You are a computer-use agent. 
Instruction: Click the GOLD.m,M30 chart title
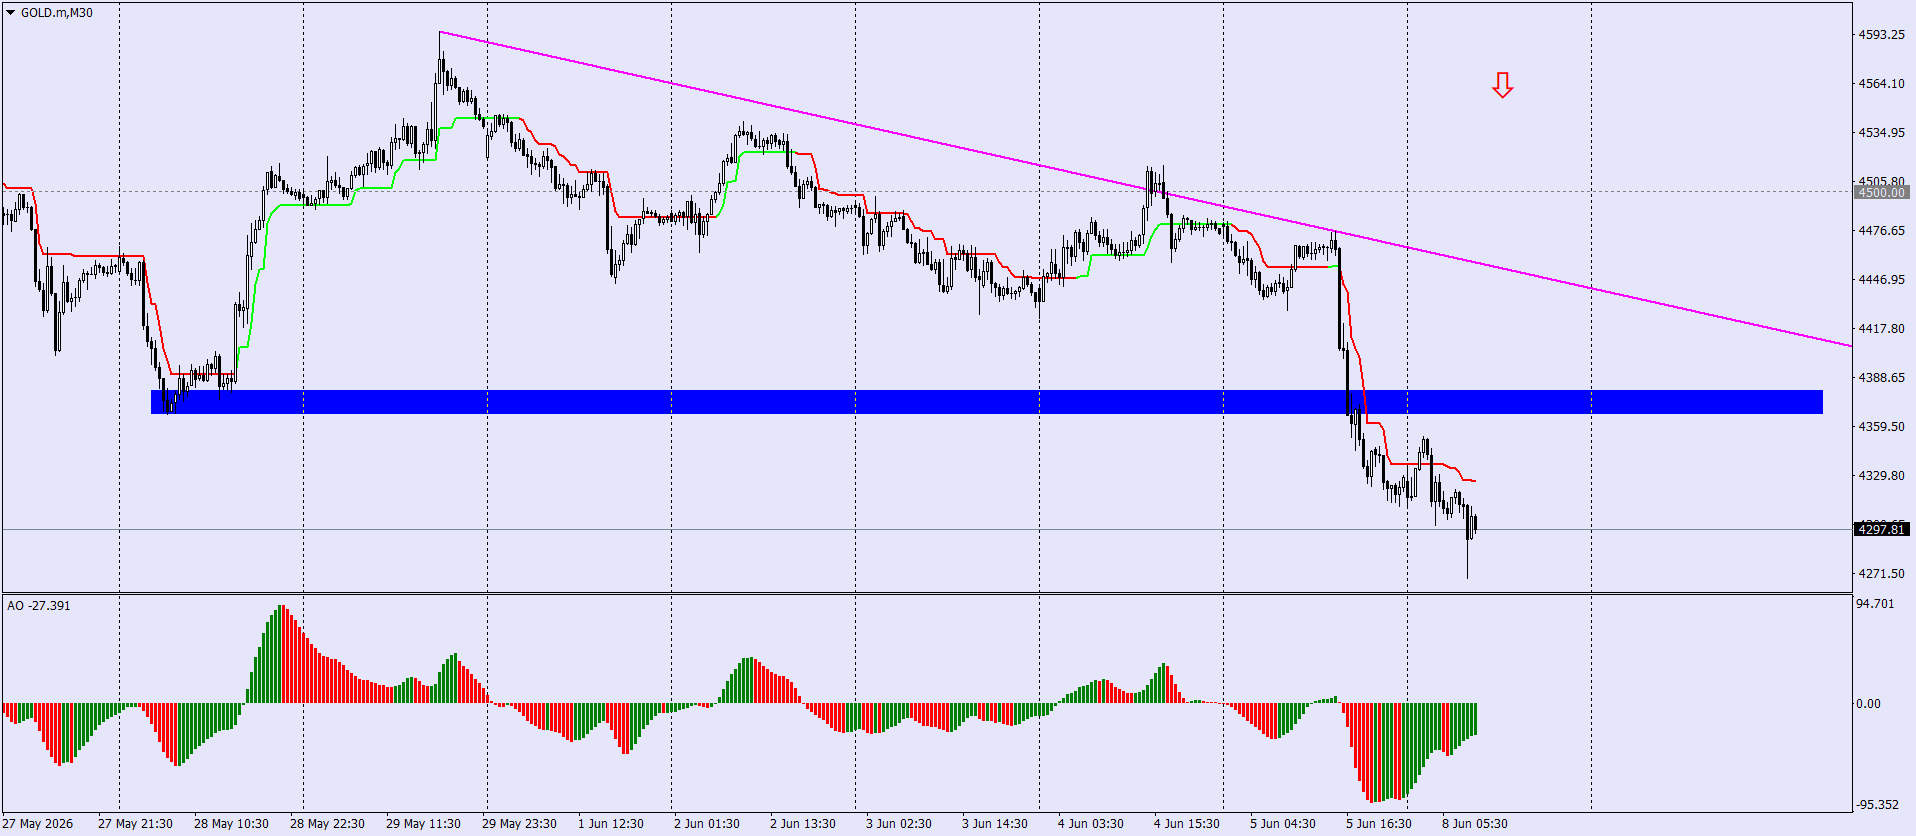point(57,13)
